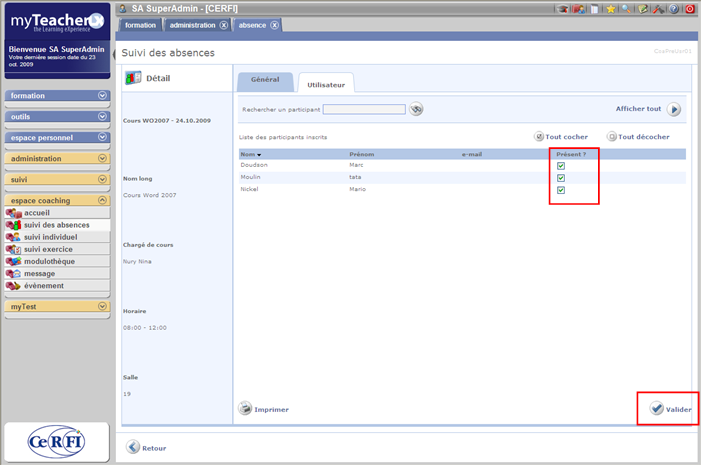Click the magnifying glass search icon in toolbar
The image size is (701, 465).
(x=626, y=8)
